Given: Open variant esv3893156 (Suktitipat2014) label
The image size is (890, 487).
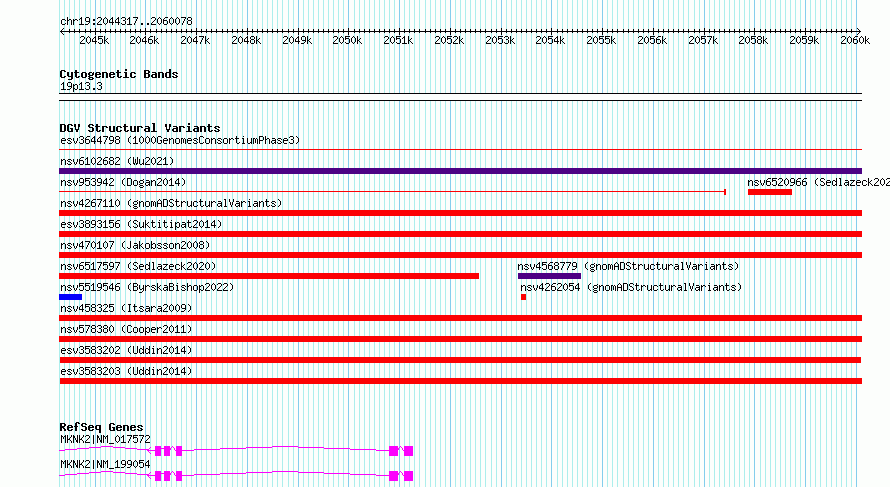Looking at the screenshot, I should pyautogui.click(x=141, y=224).
